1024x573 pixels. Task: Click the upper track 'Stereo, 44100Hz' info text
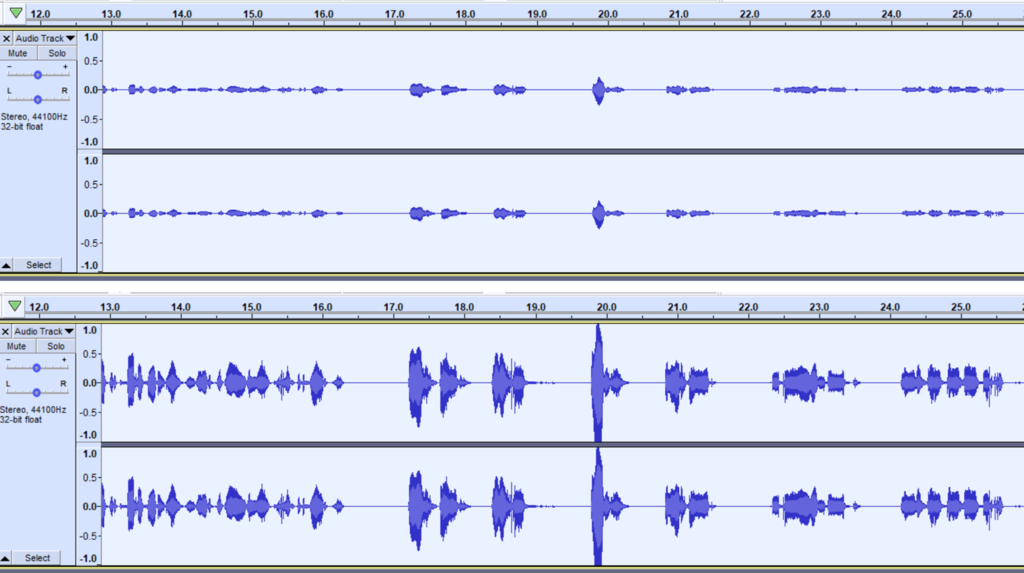tap(34, 117)
